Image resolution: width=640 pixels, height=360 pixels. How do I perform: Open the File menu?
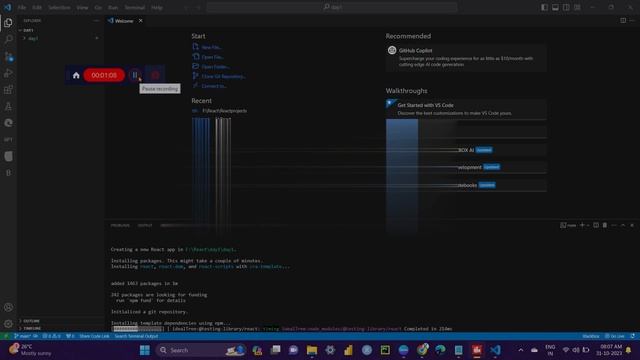22,7
